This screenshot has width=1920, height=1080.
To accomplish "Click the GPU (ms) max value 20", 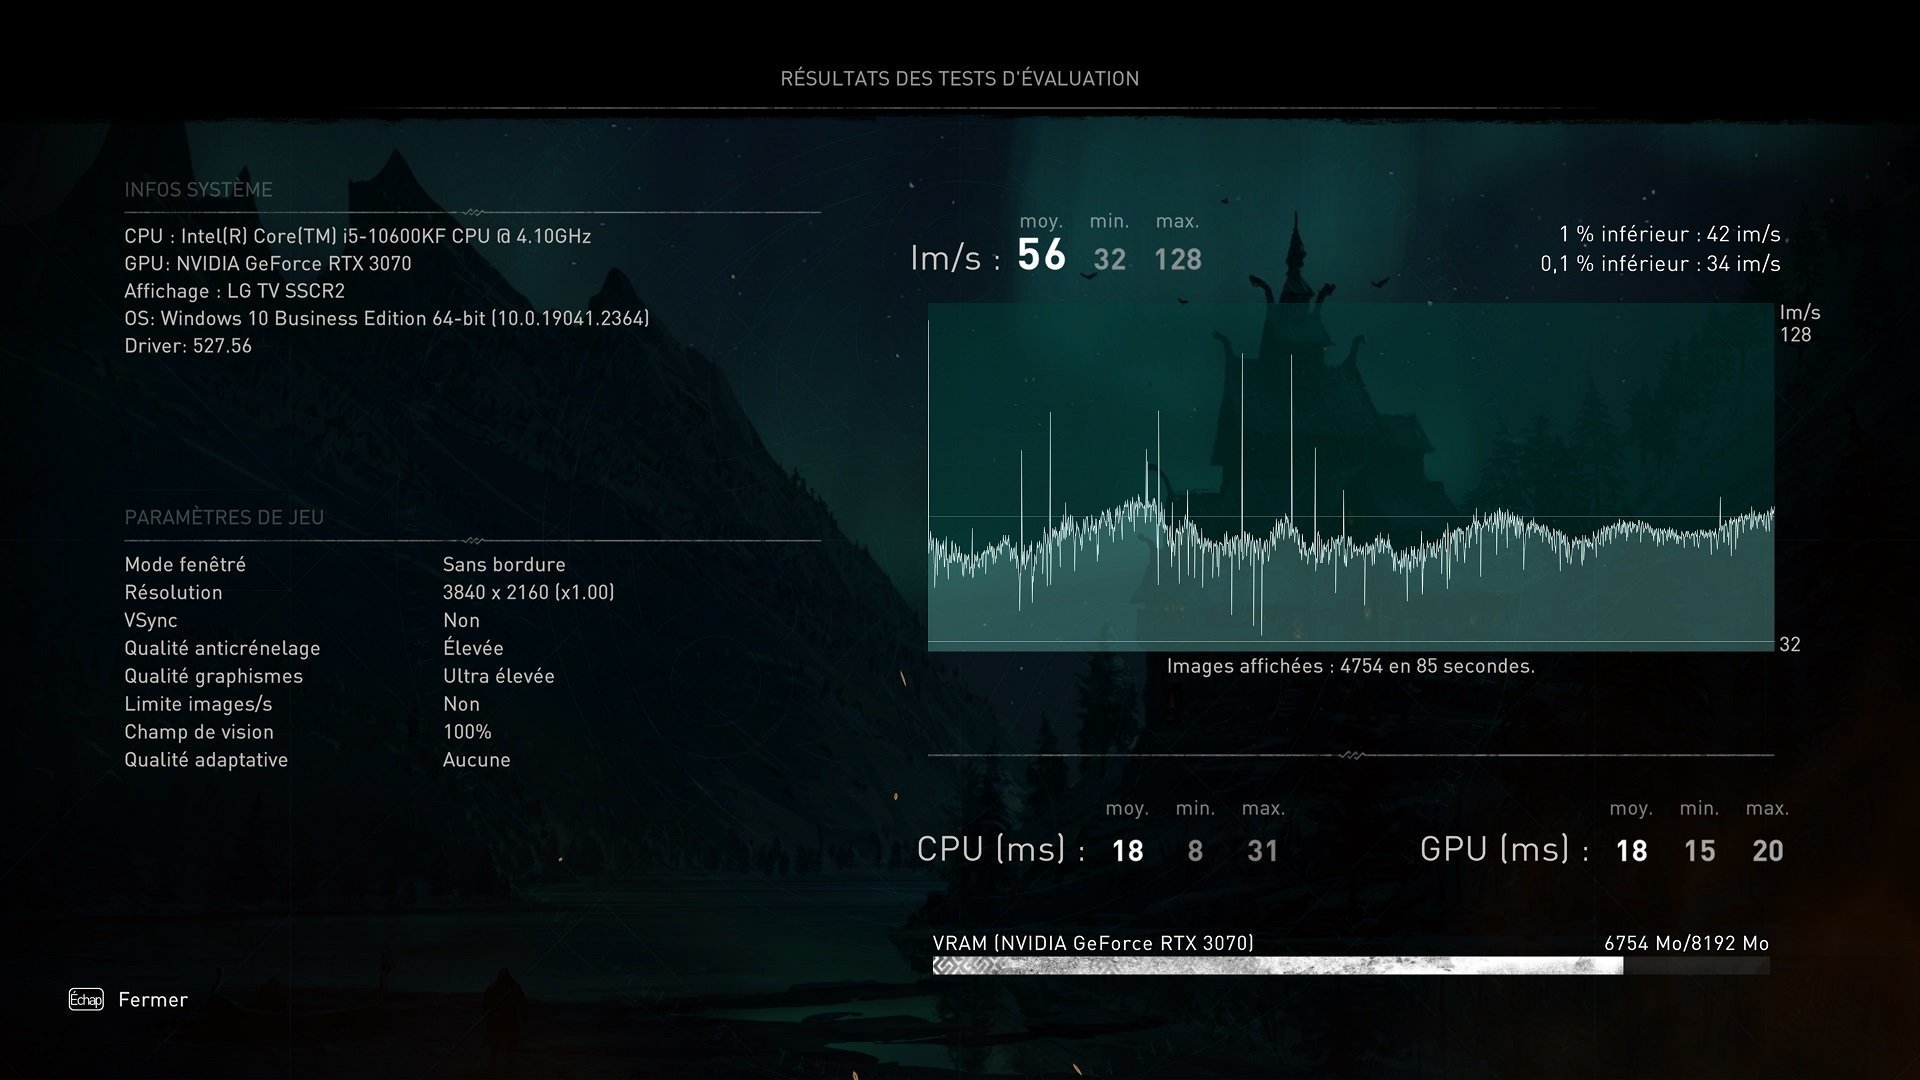I will tap(1767, 851).
